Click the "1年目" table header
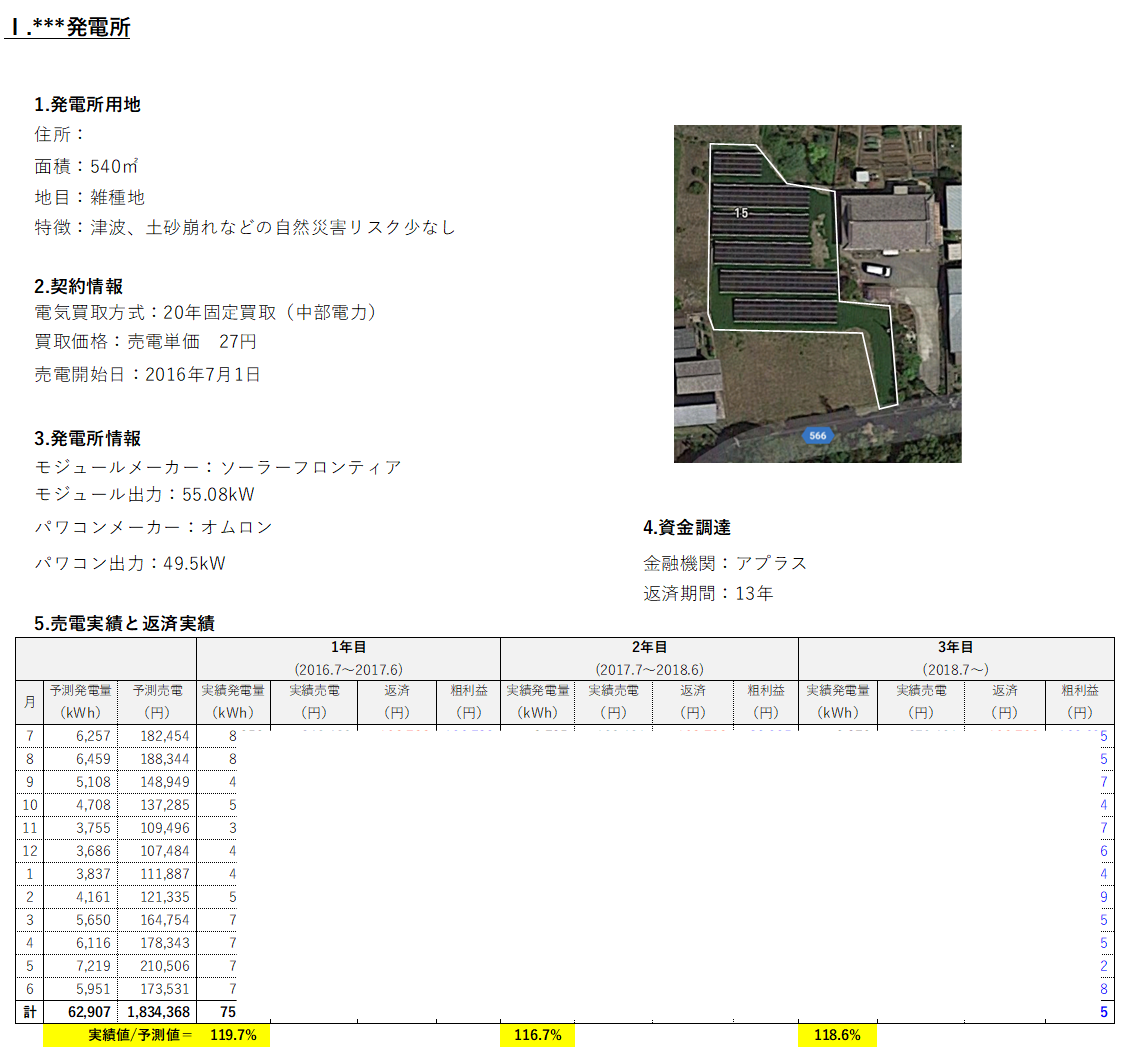Viewport: 1148px width, 1052px height. click(348, 647)
